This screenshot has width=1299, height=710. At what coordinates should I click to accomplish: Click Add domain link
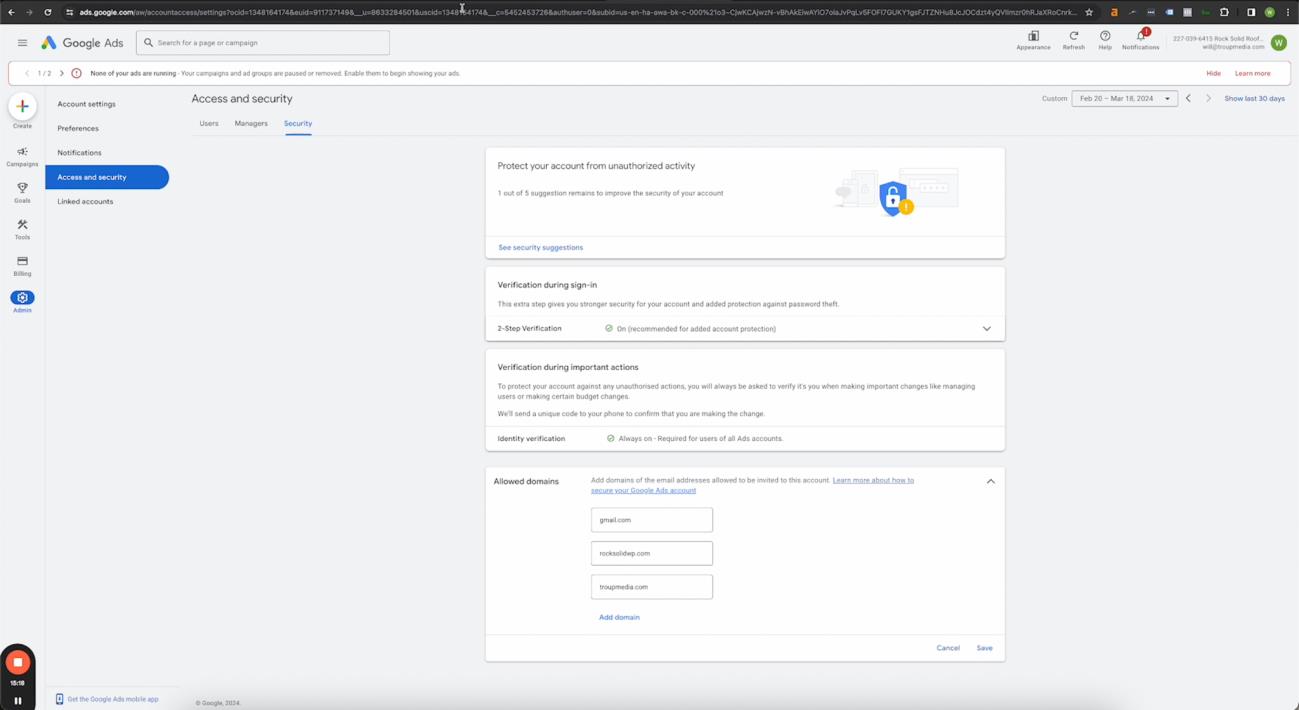(619, 617)
